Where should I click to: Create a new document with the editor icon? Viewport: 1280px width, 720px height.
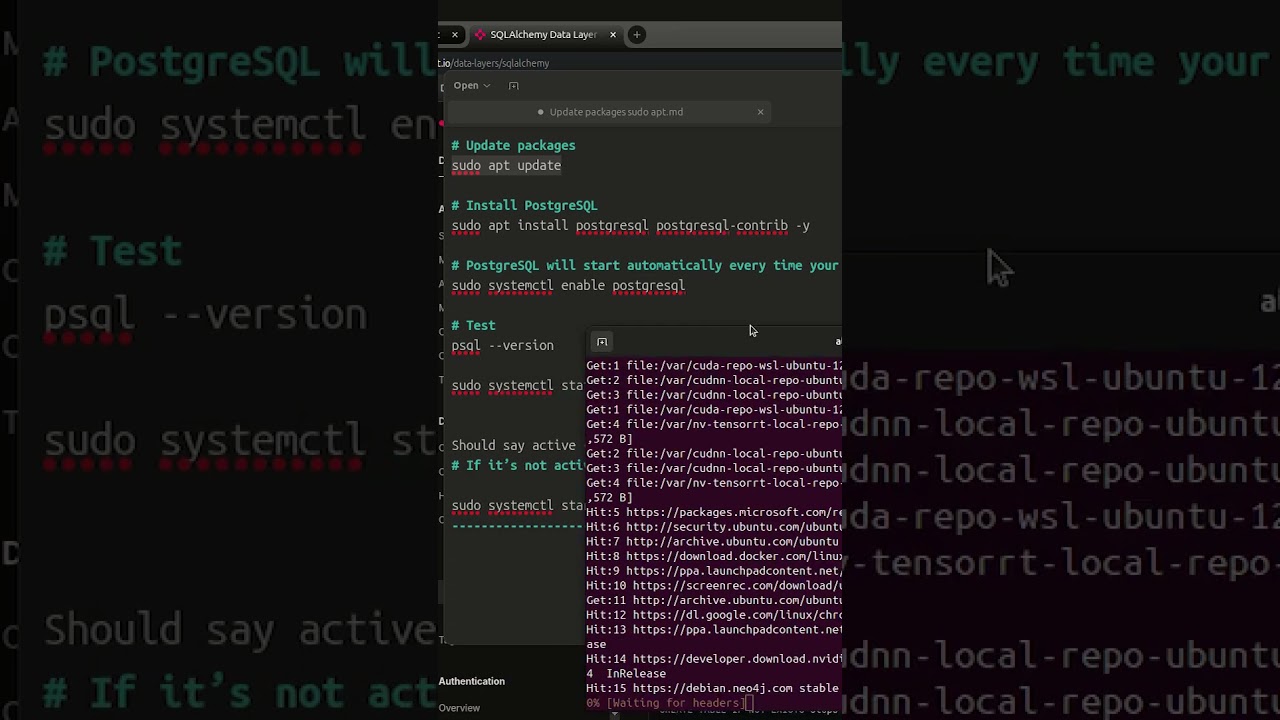514,86
